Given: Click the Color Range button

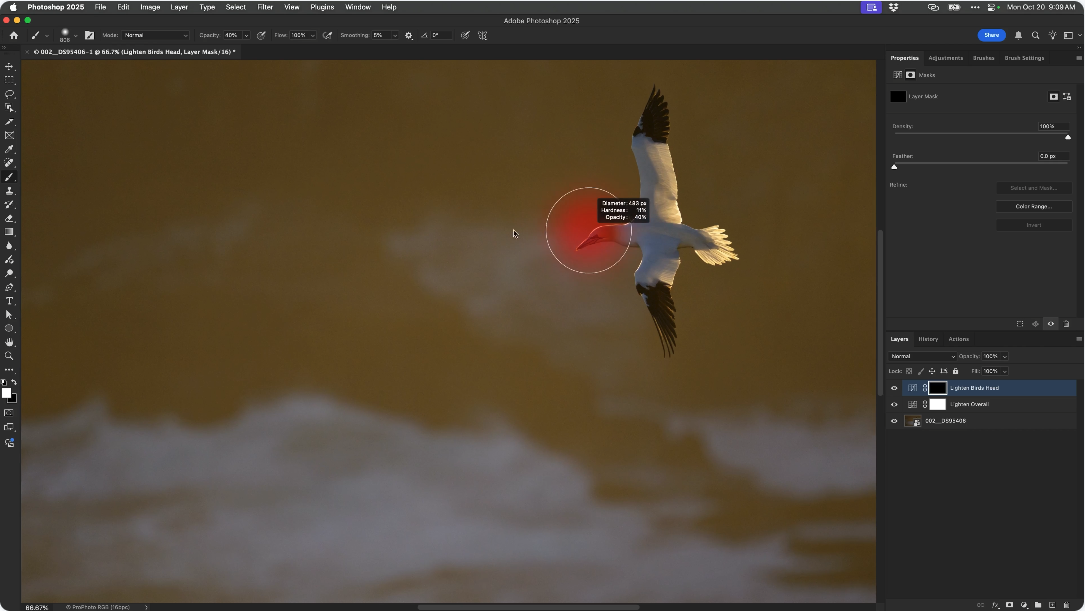Looking at the screenshot, I should tap(1033, 207).
